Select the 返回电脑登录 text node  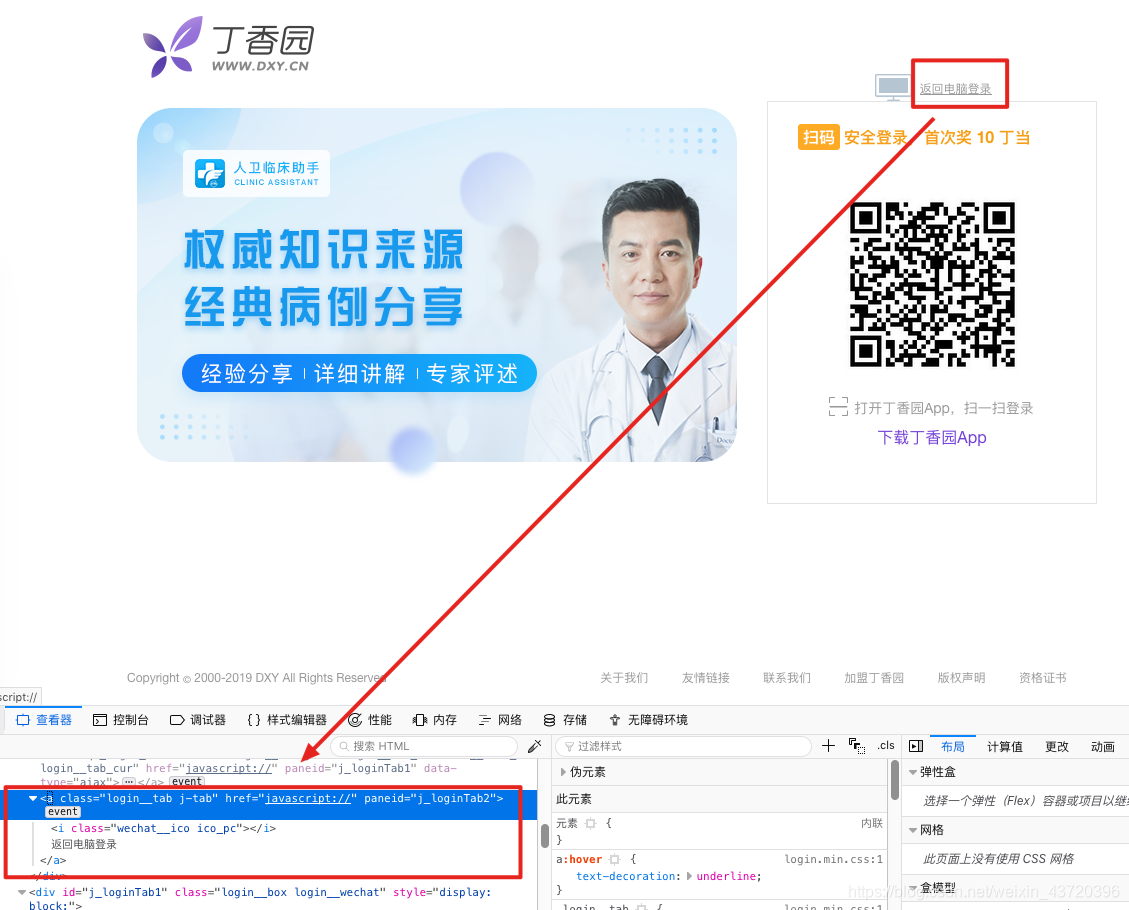point(84,844)
